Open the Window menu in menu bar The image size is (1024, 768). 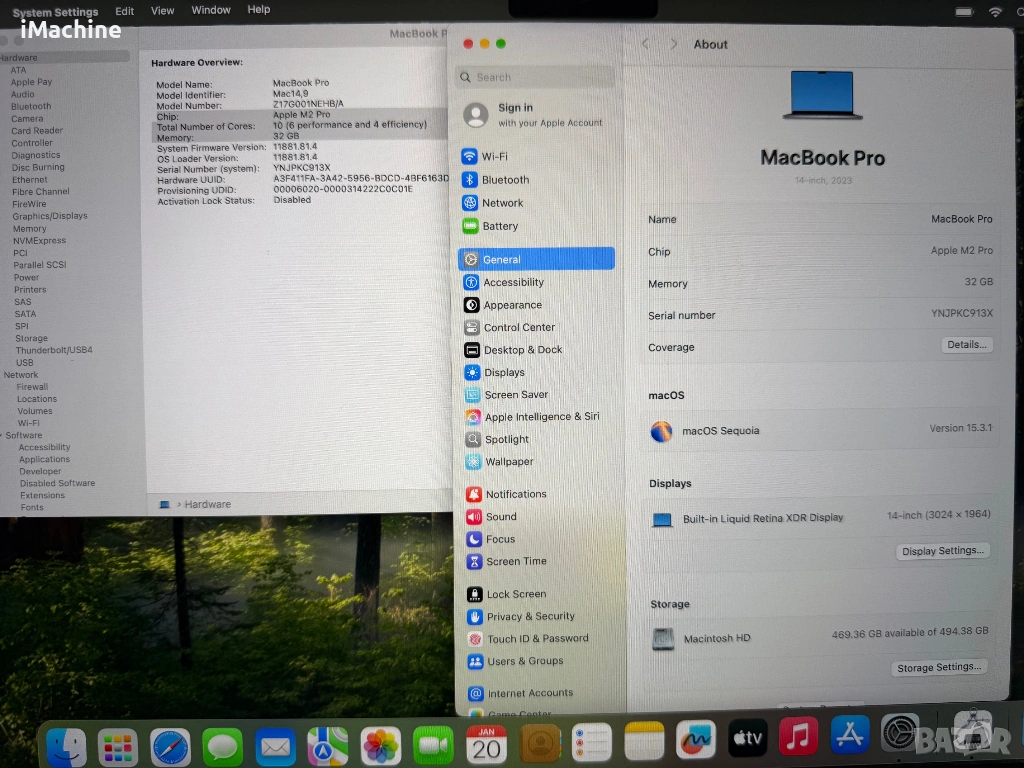tap(211, 10)
